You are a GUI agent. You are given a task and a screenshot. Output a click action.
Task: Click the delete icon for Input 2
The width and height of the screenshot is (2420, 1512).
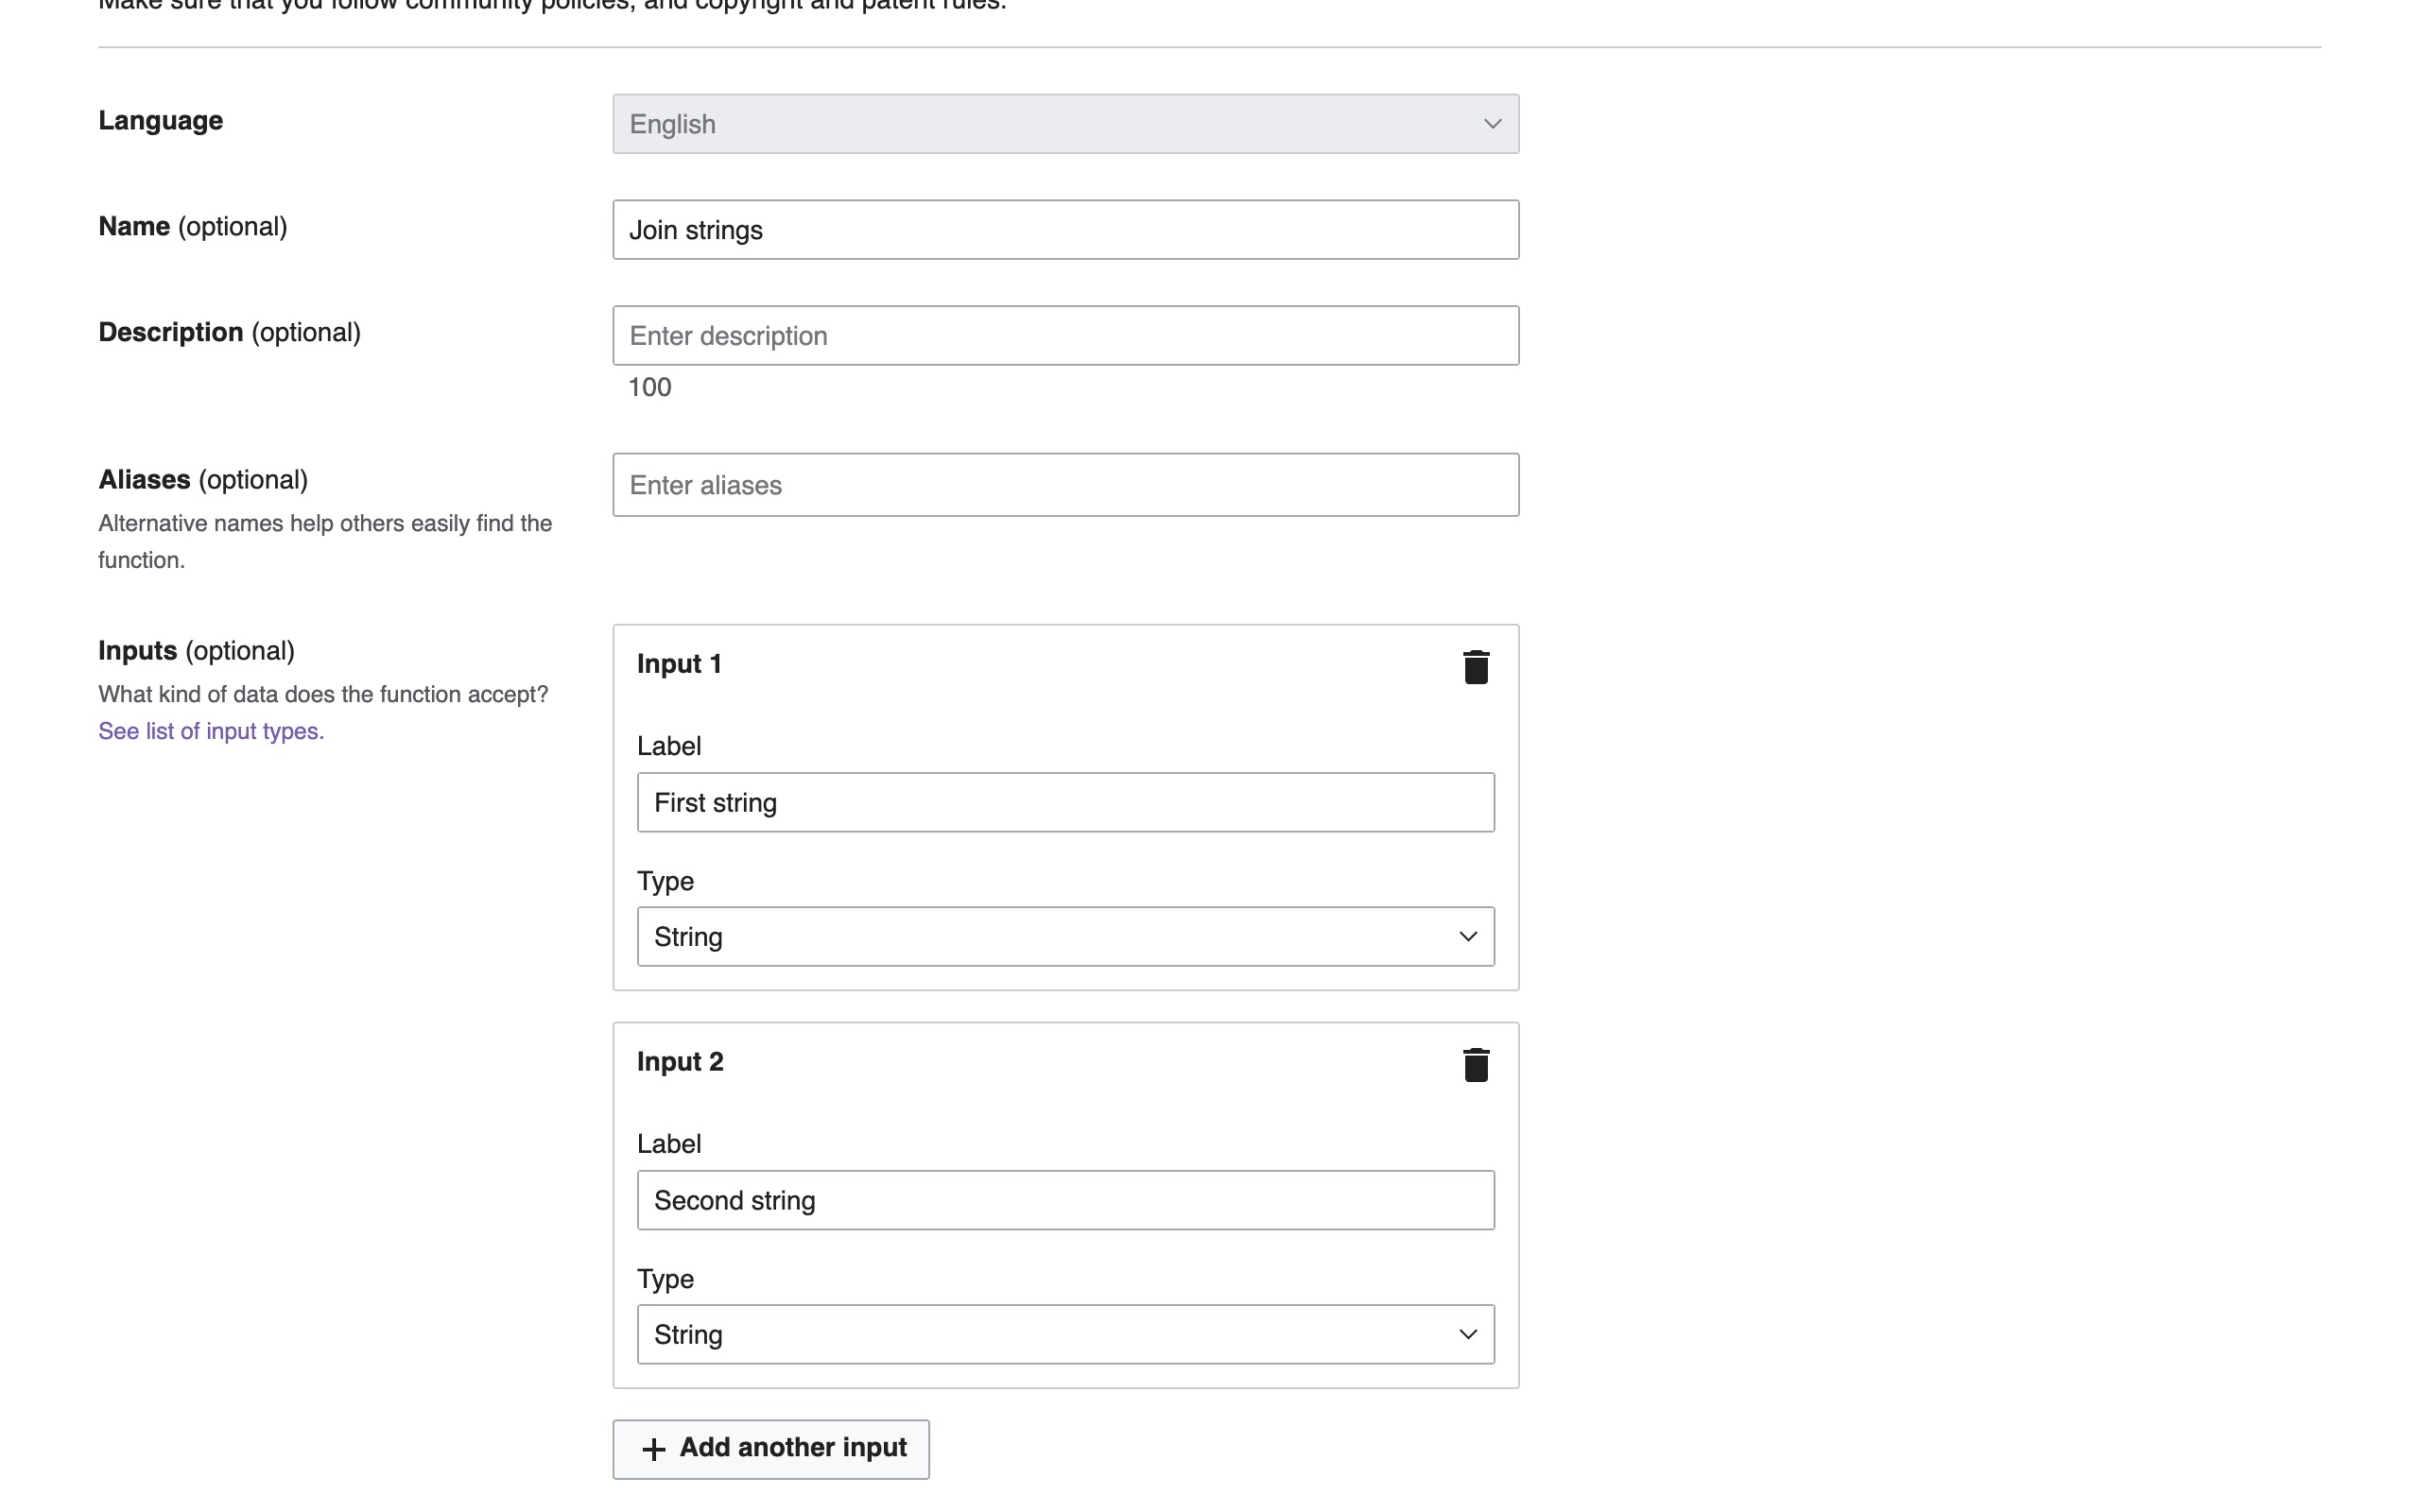1474,1064
